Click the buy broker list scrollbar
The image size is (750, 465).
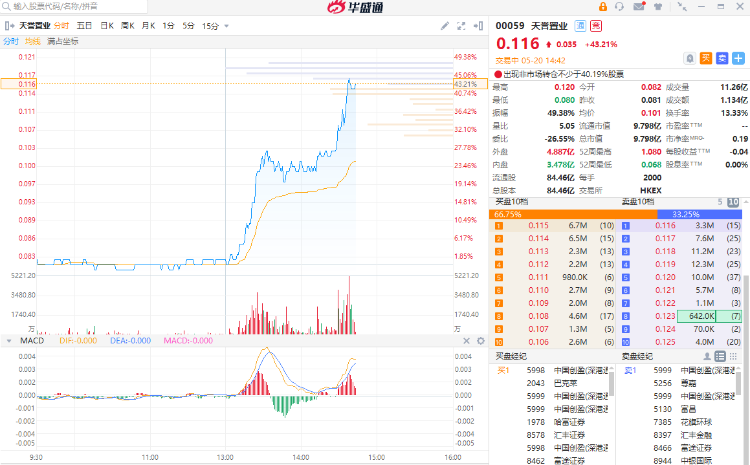coord(611,384)
